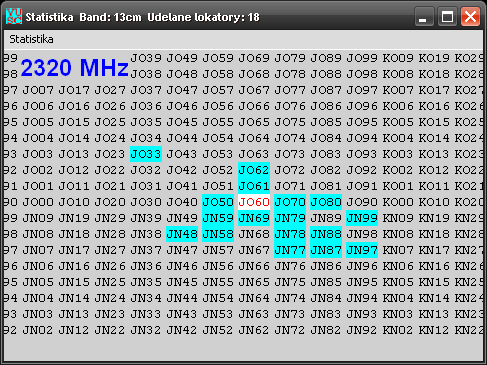Click locator cell KO09
Screen dimensions: 487x365
tap(398, 58)
